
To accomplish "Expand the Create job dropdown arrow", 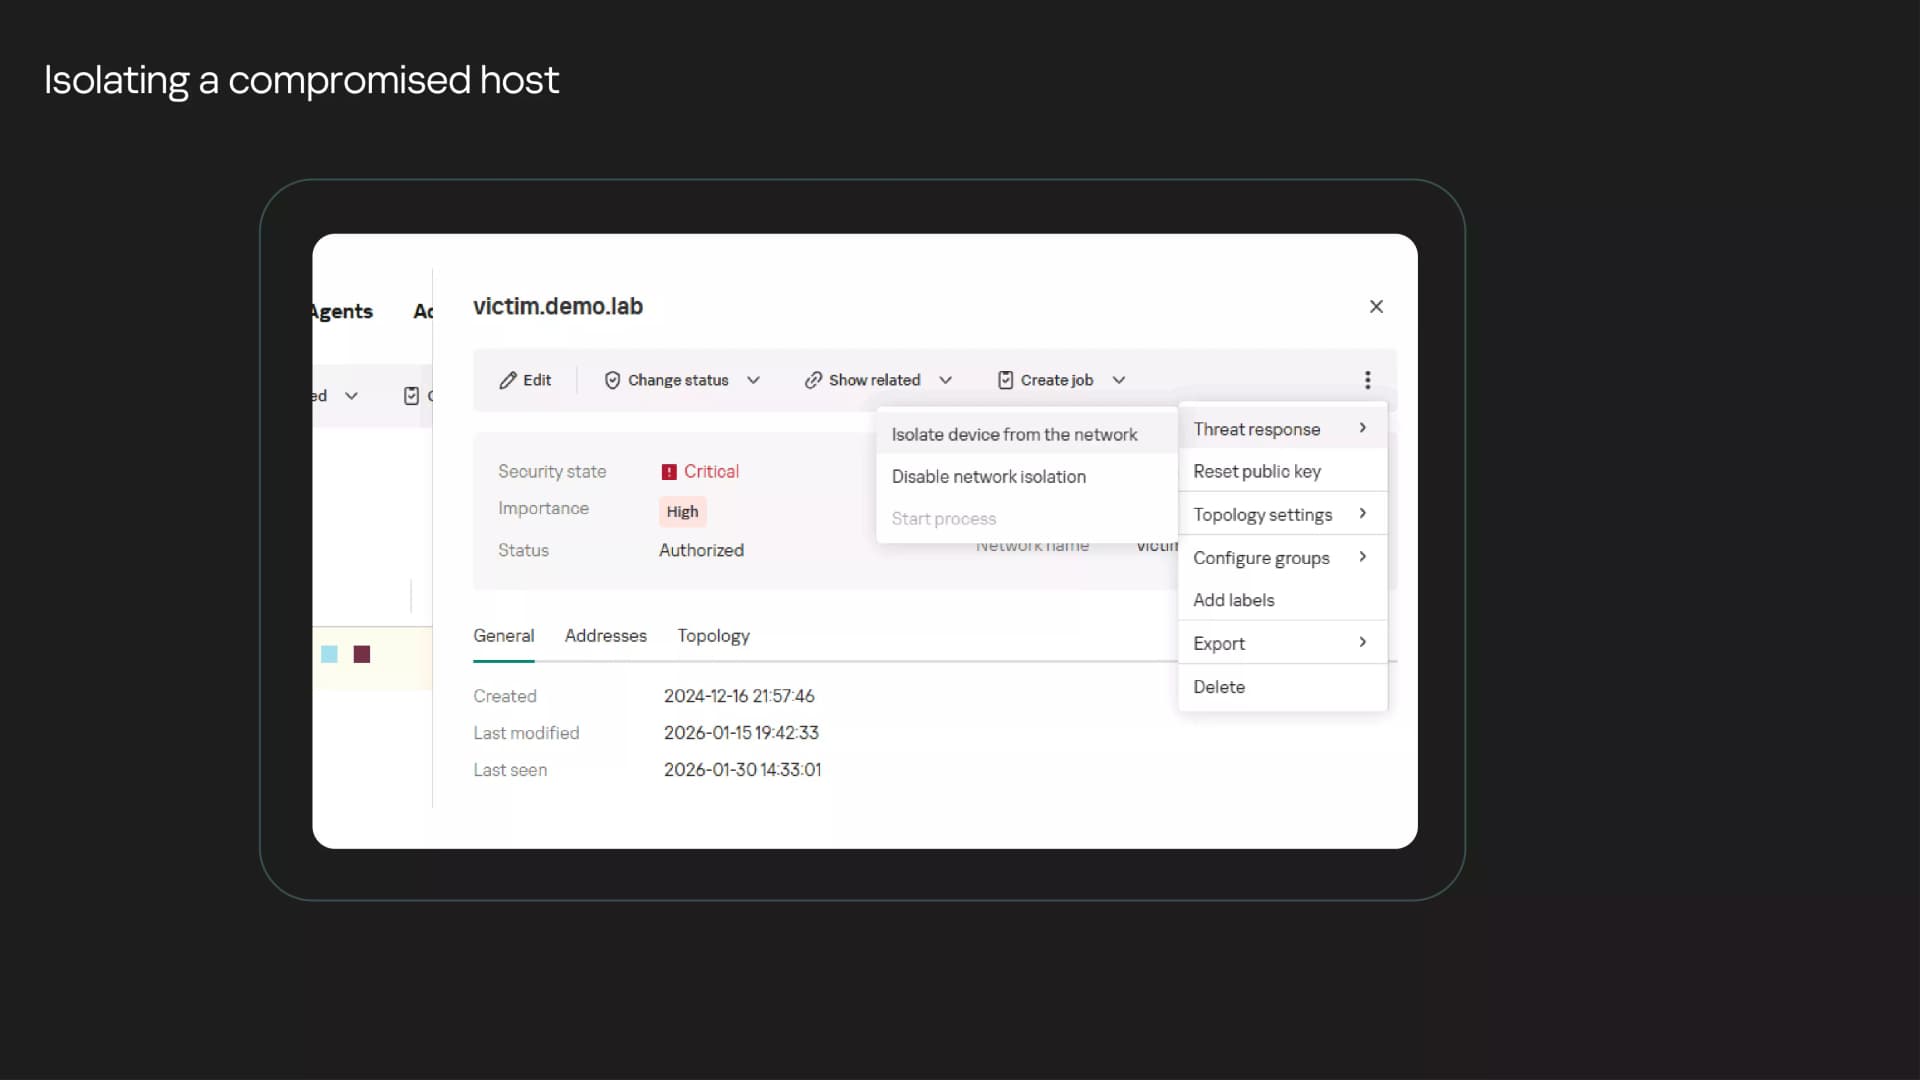I will pyautogui.click(x=1118, y=380).
